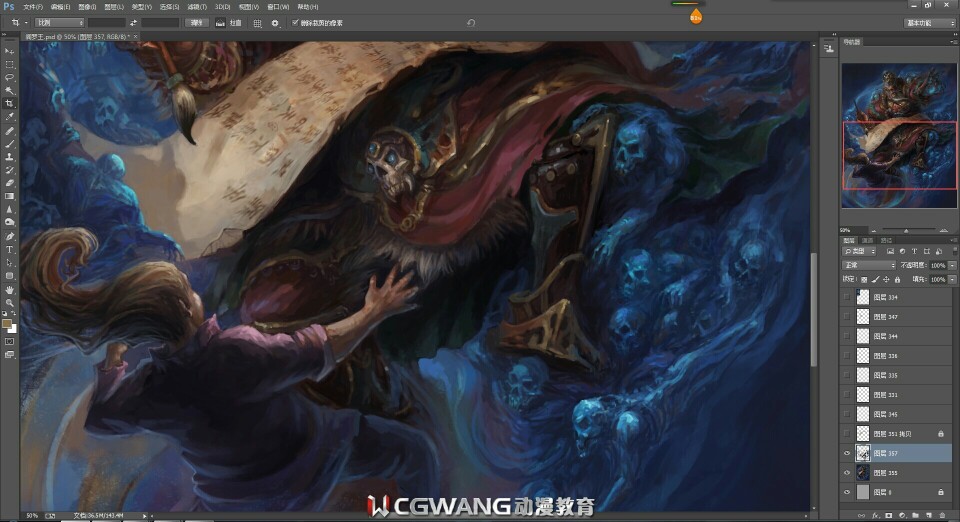Show layer 334 visibility box

click(847, 297)
